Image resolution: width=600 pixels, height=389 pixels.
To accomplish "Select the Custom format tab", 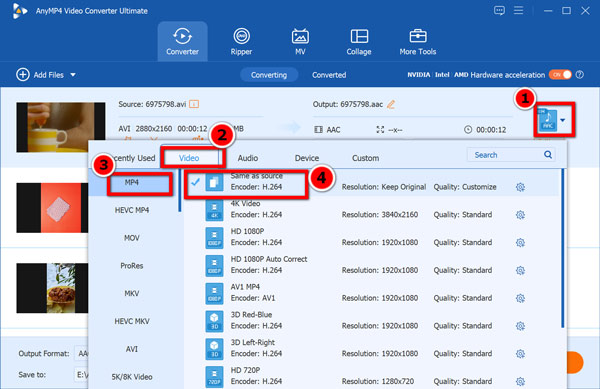I will pos(365,158).
